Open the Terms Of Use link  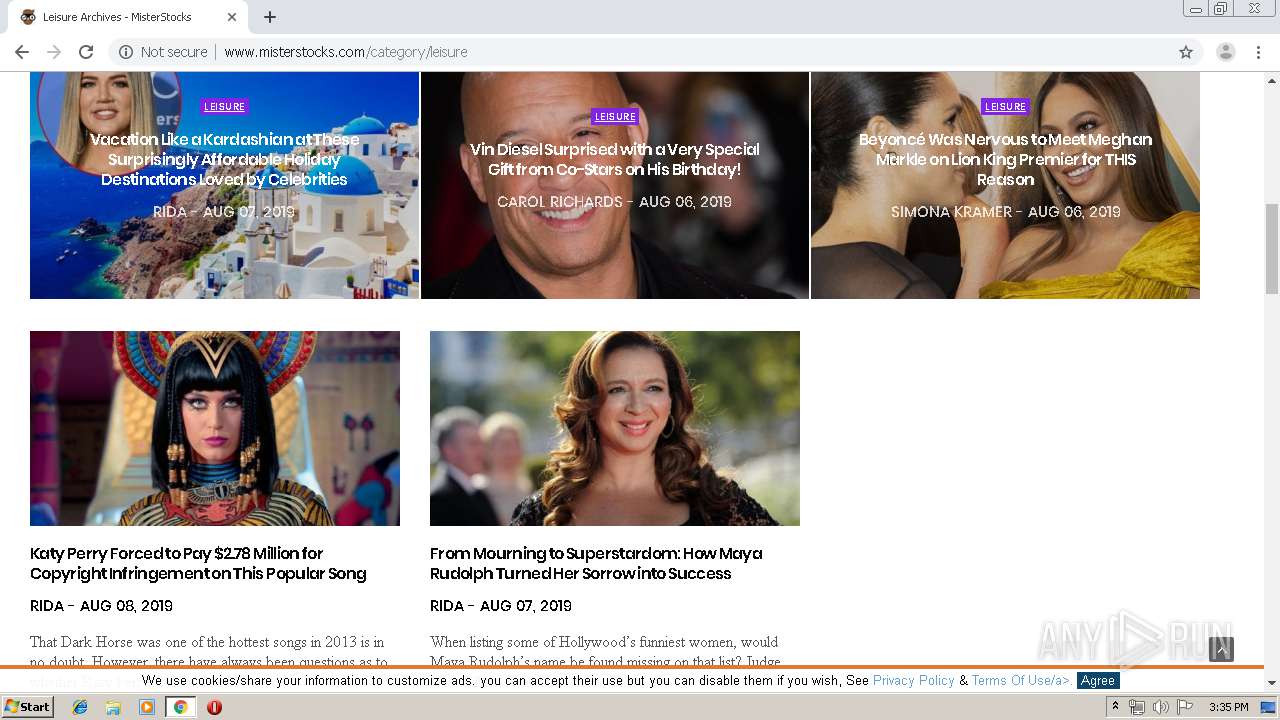[x=1021, y=680]
